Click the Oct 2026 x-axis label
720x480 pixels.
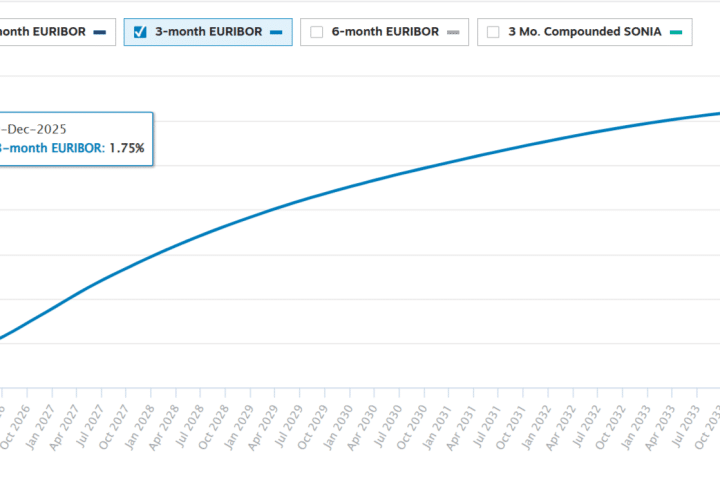click(10, 430)
